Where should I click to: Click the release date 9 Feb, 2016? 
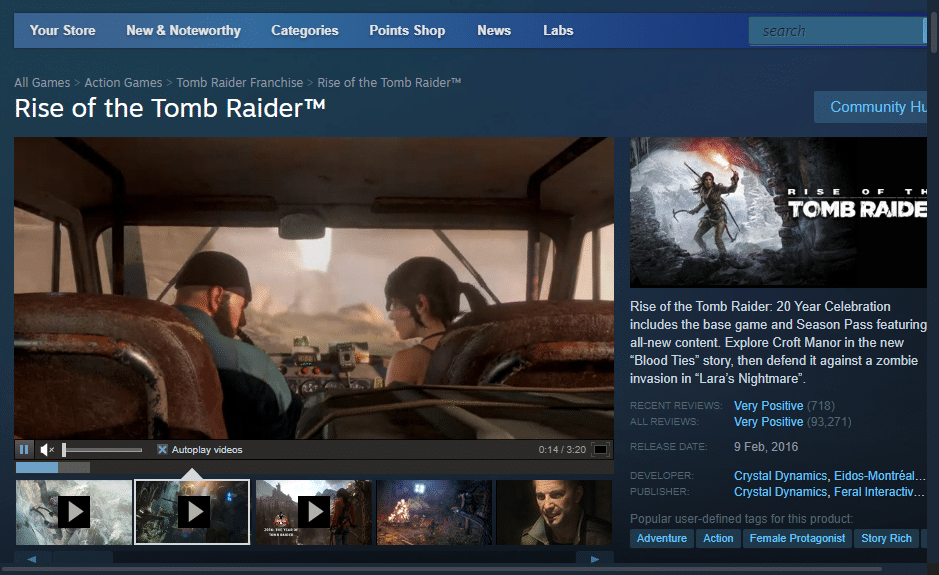tap(766, 447)
